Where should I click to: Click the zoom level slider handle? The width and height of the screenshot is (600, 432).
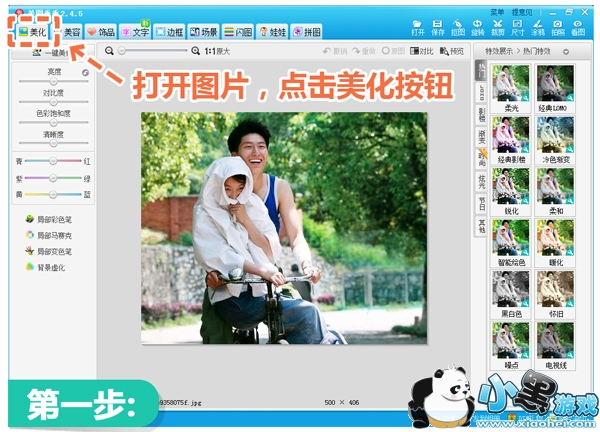tap(122, 51)
